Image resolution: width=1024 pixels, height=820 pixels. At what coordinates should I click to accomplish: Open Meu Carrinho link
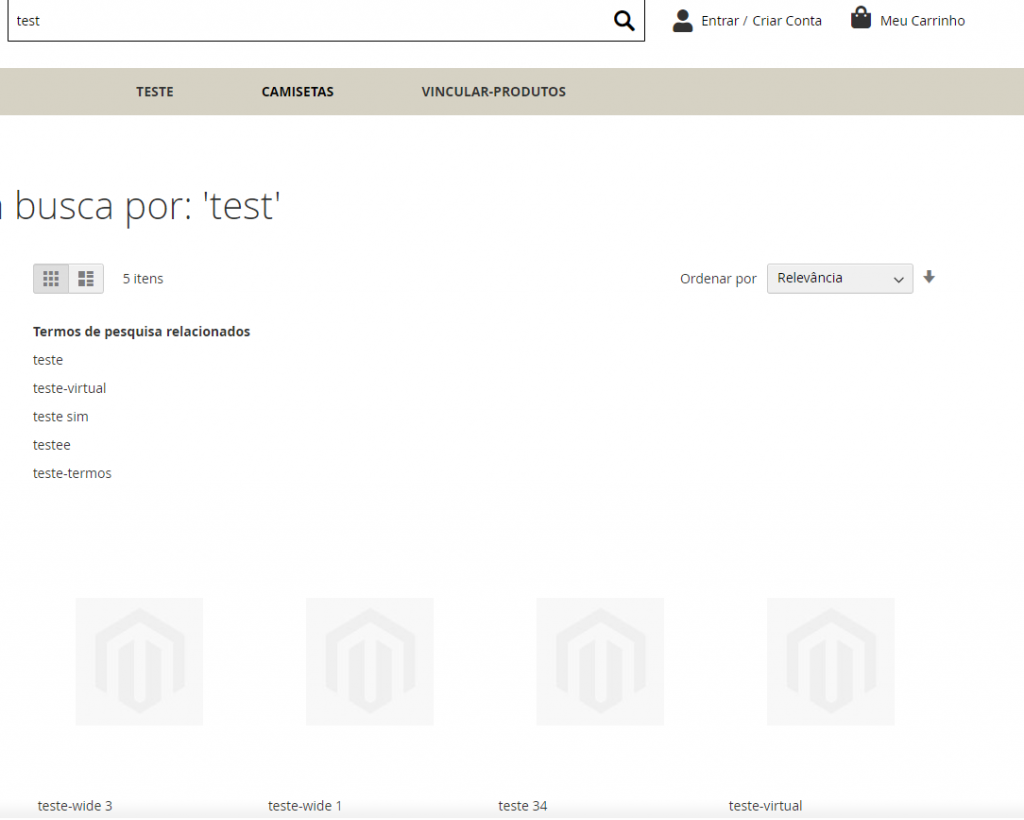click(922, 21)
